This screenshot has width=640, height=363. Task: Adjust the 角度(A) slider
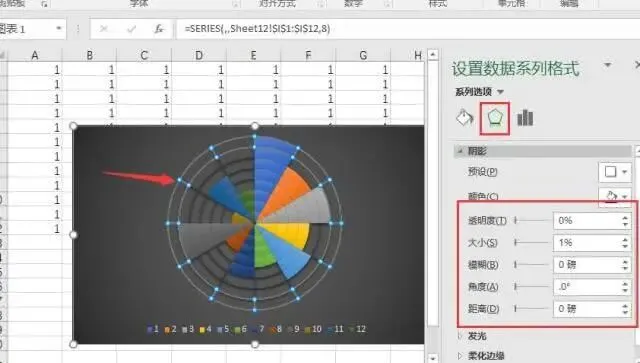pyautogui.click(x=531, y=287)
